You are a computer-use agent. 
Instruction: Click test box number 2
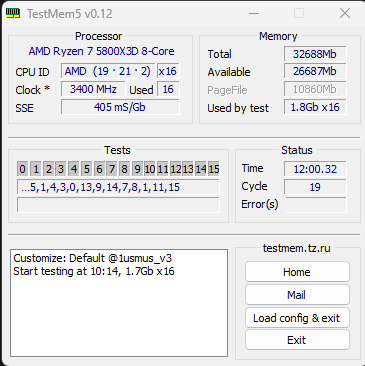tap(48, 169)
